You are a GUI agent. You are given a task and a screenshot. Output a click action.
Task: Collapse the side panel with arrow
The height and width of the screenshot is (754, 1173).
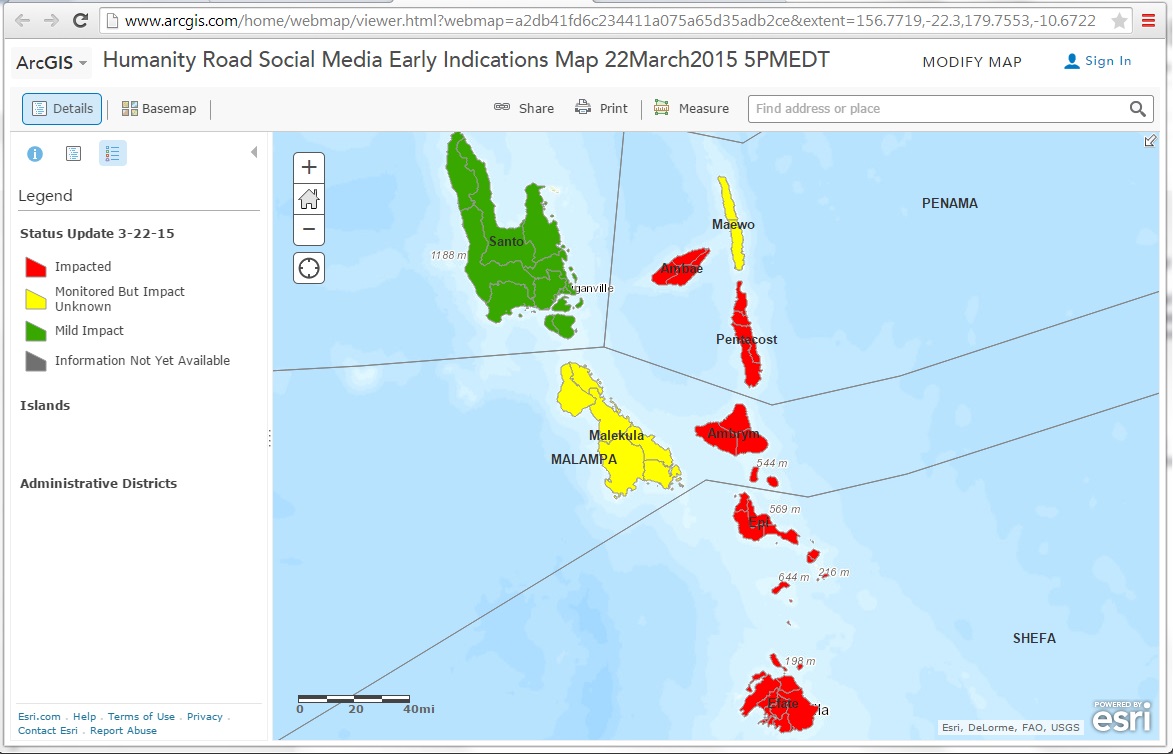tap(254, 152)
